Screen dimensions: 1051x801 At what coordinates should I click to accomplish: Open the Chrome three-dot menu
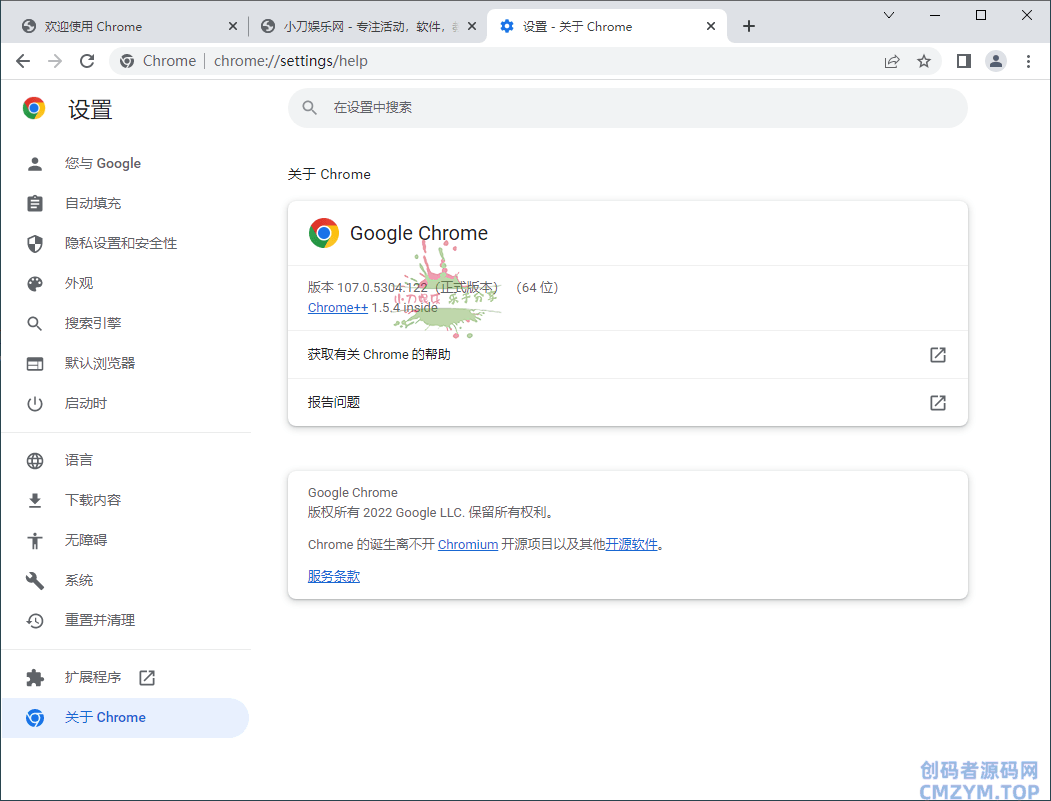1028,61
